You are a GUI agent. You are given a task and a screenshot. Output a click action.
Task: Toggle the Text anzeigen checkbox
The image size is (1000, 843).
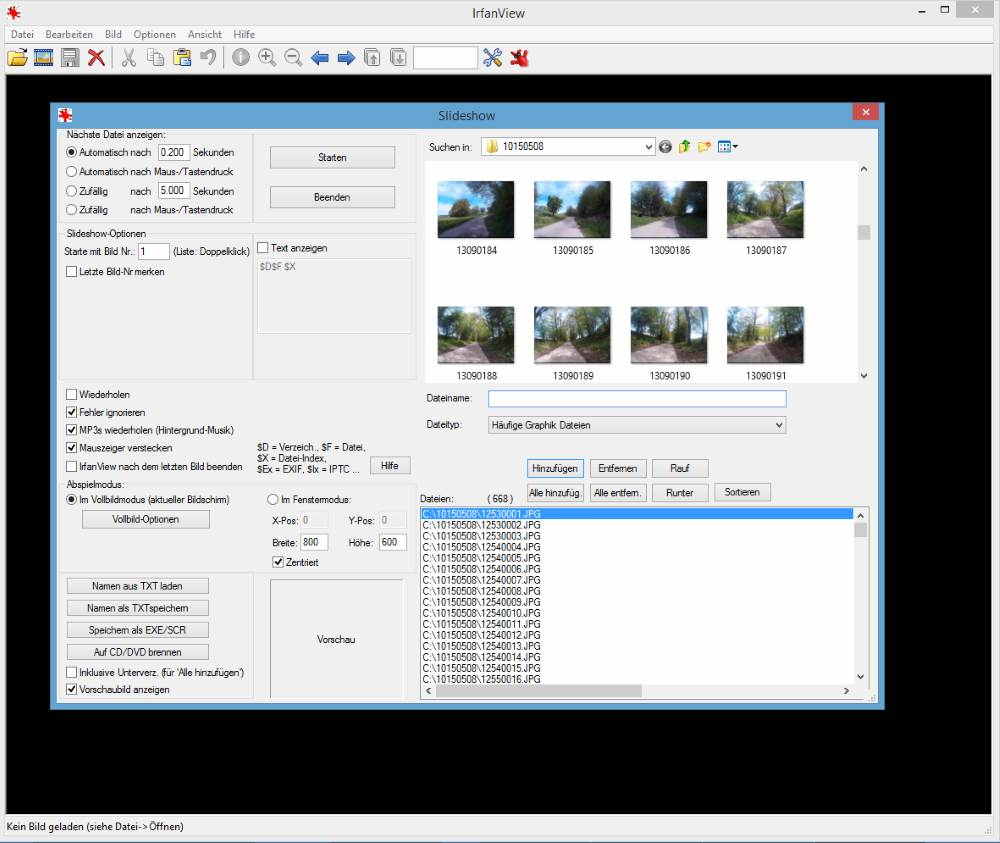tap(263, 248)
